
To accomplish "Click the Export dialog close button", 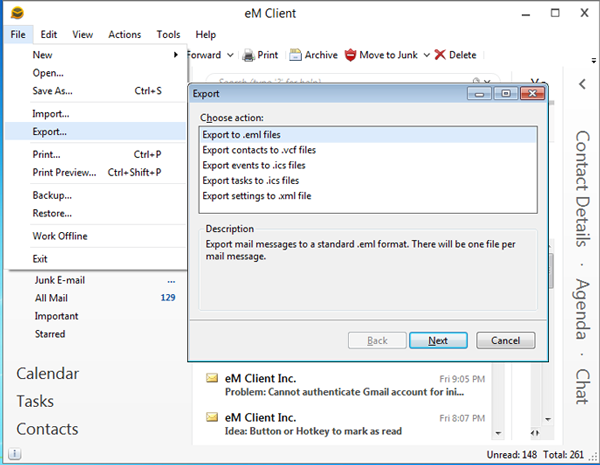I will pyautogui.click(x=532, y=93).
